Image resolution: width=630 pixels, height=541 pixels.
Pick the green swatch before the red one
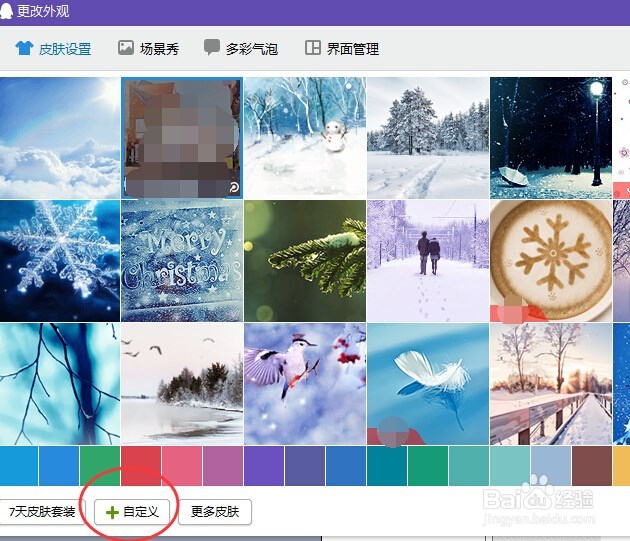(100, 466)
